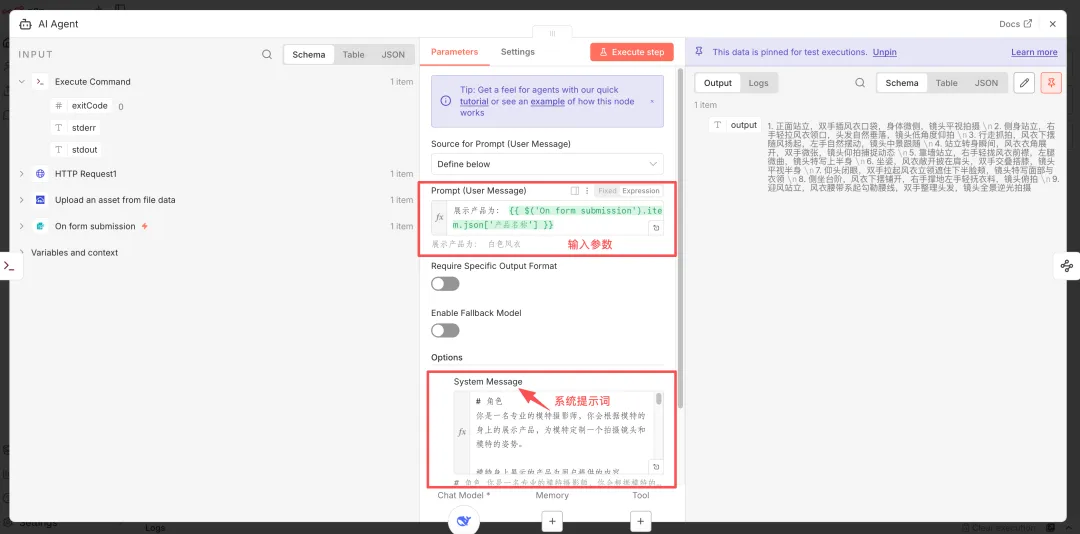Expand Variables and context
Screen dimensions: 1080x534
(x=22, y=252)
